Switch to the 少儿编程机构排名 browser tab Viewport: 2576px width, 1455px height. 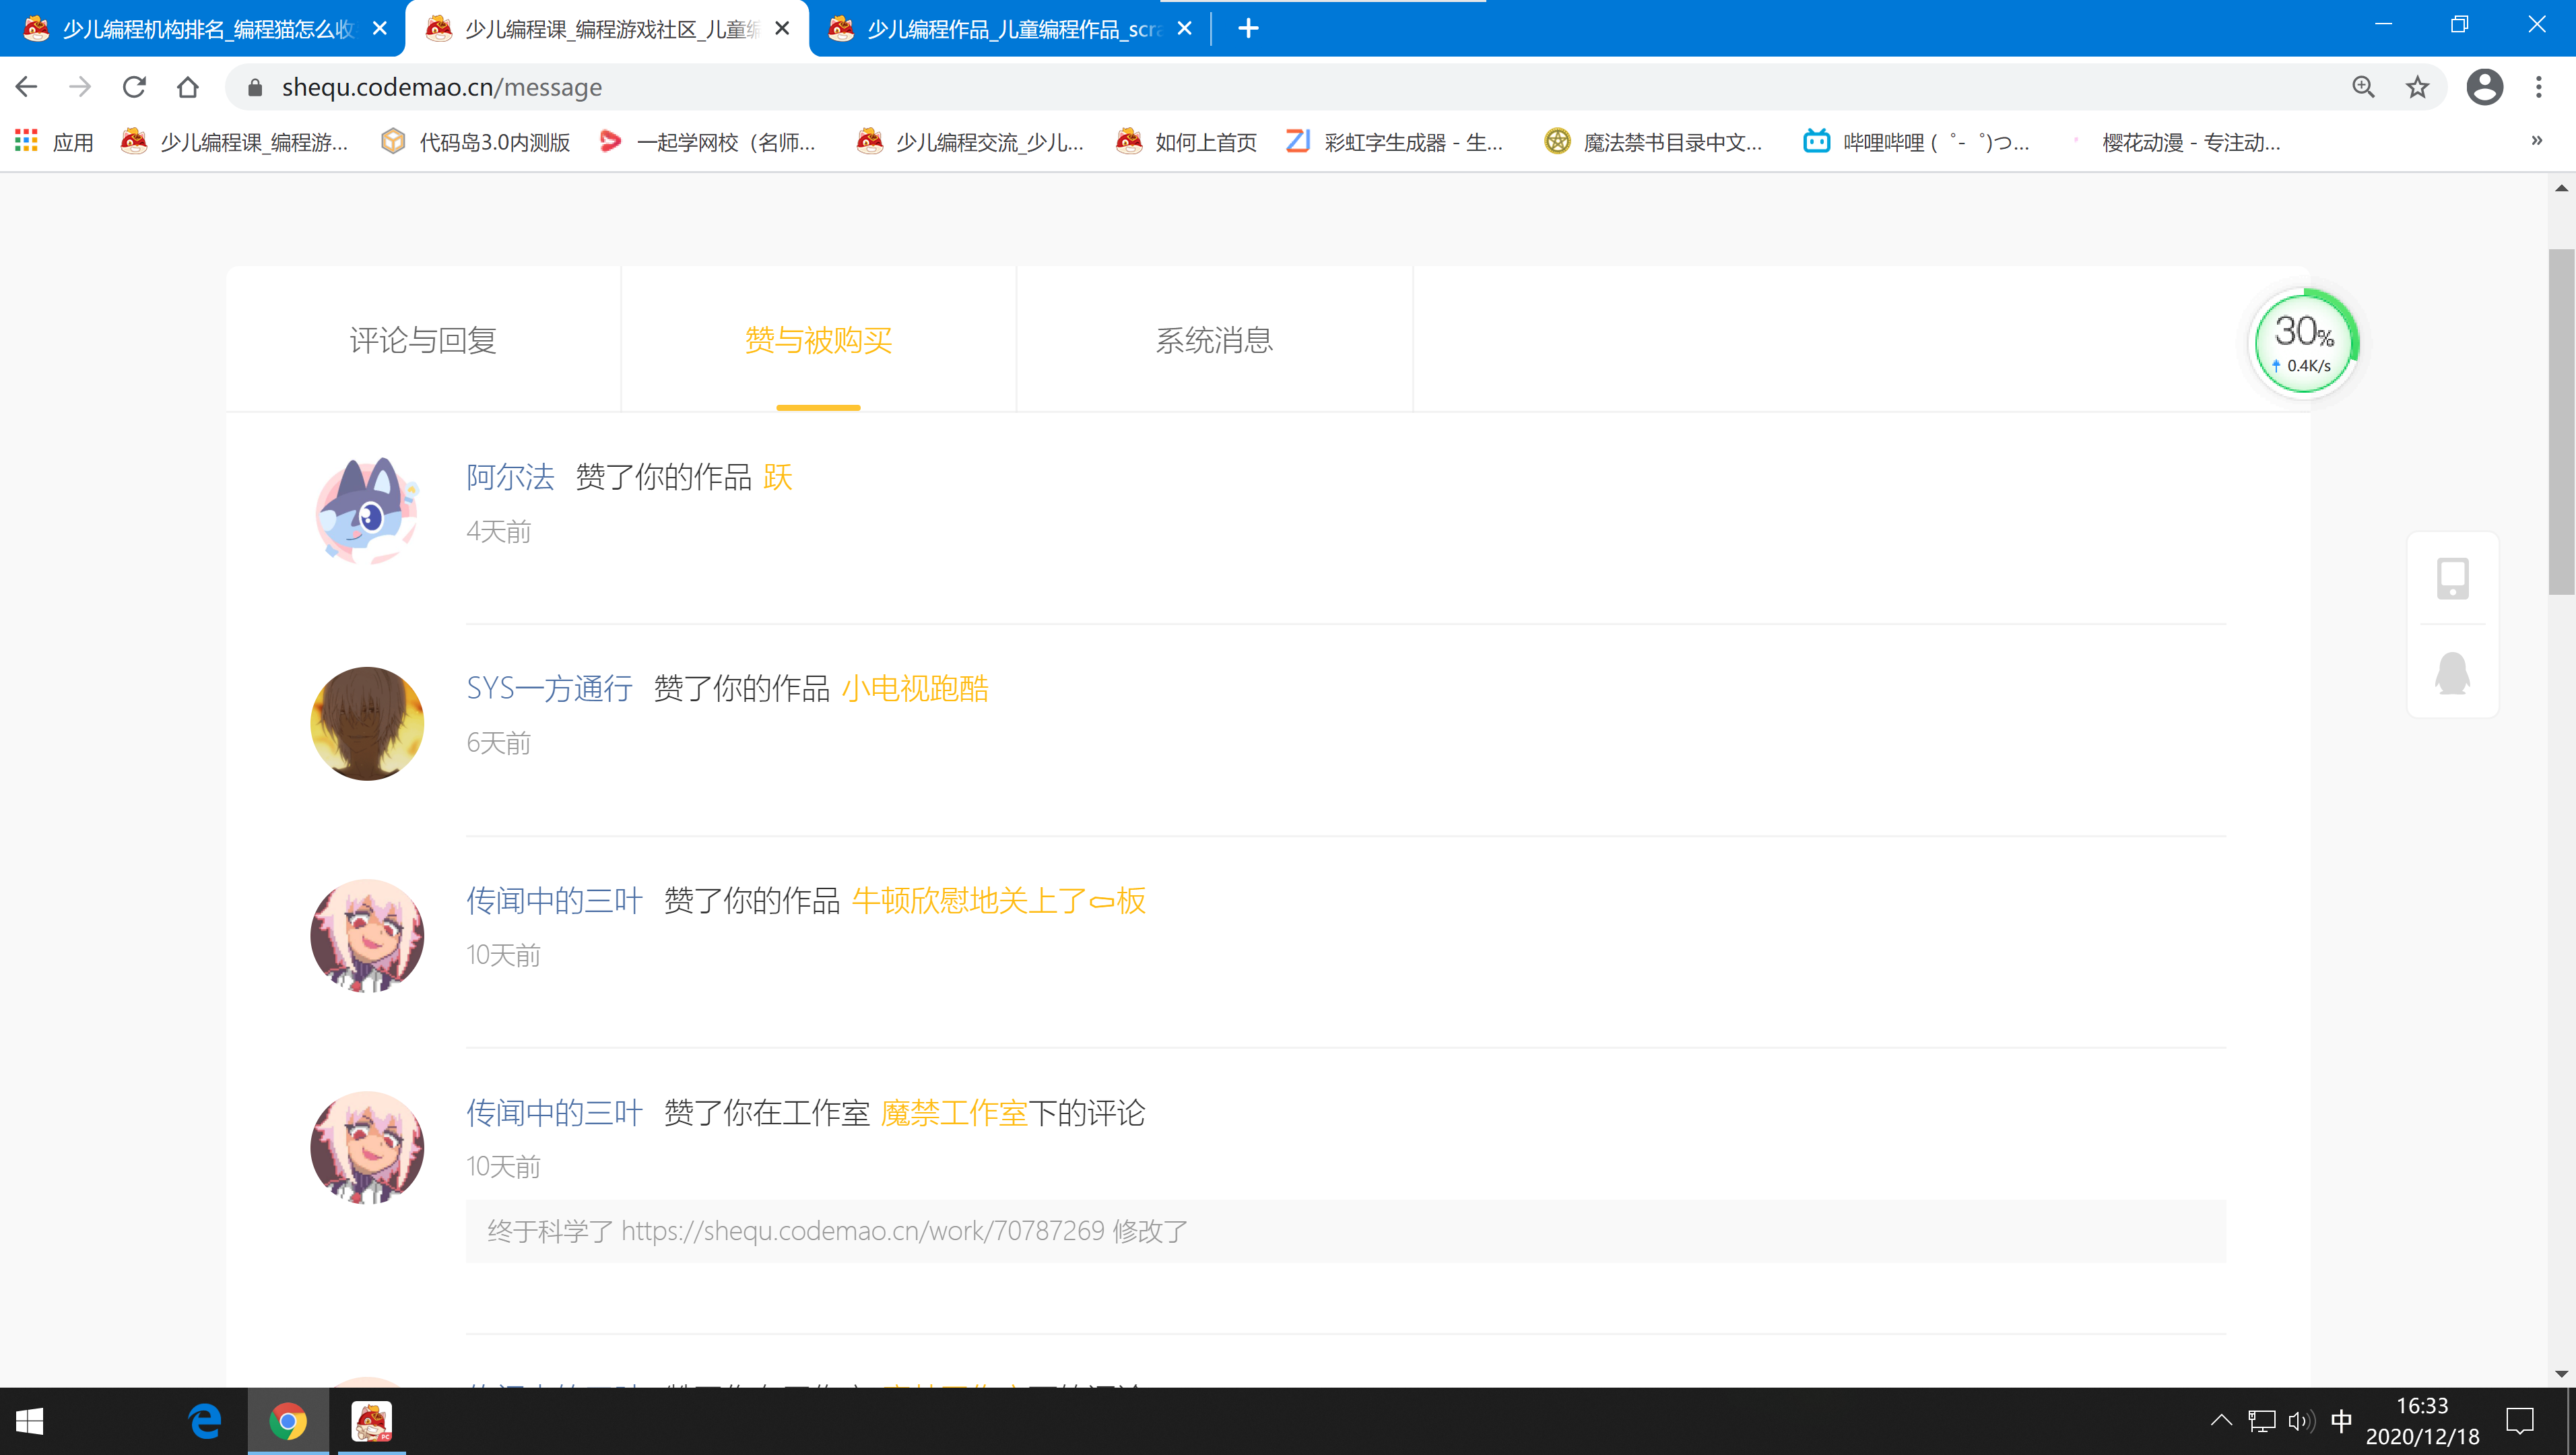click(x=203, y=29)
